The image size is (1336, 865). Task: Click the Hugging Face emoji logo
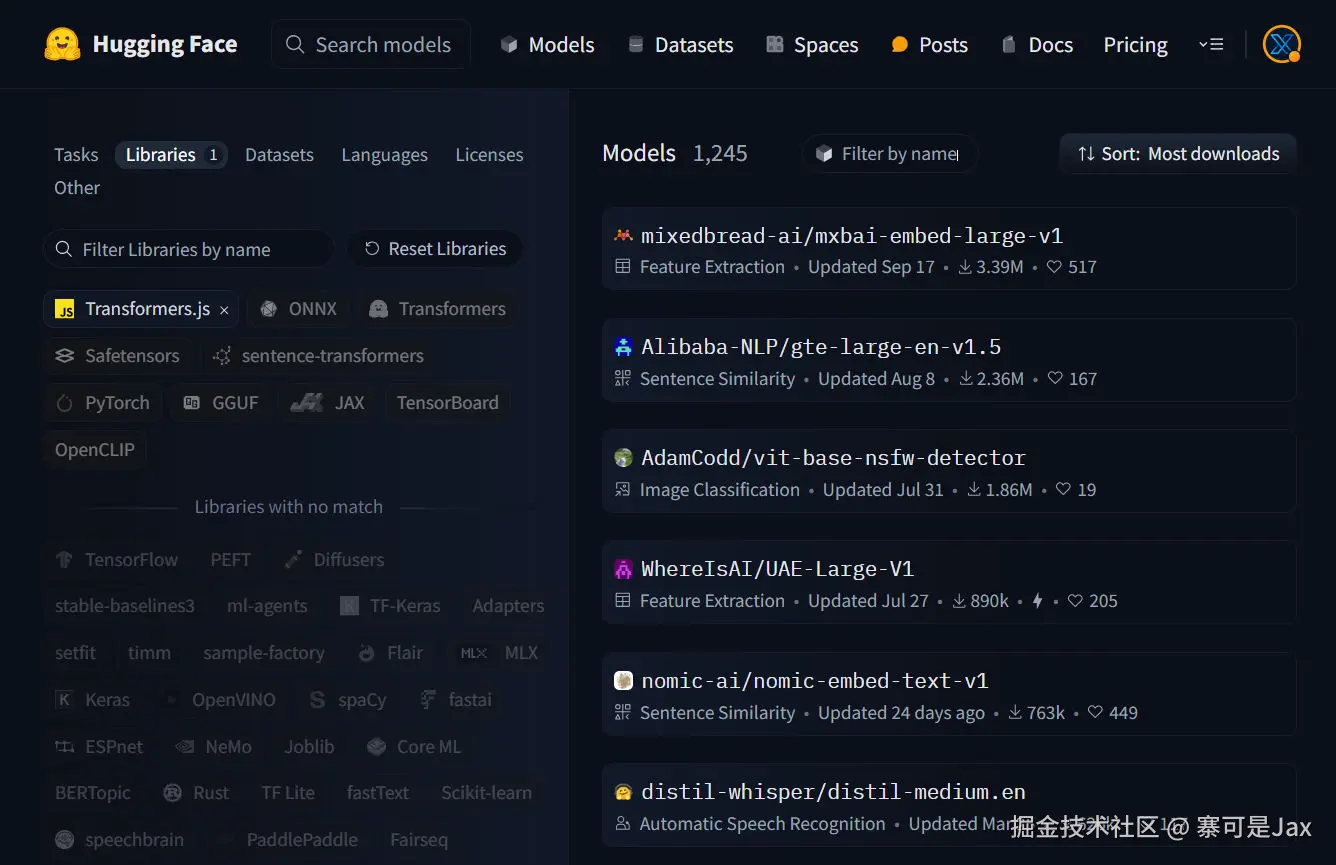tap(62, 44)
